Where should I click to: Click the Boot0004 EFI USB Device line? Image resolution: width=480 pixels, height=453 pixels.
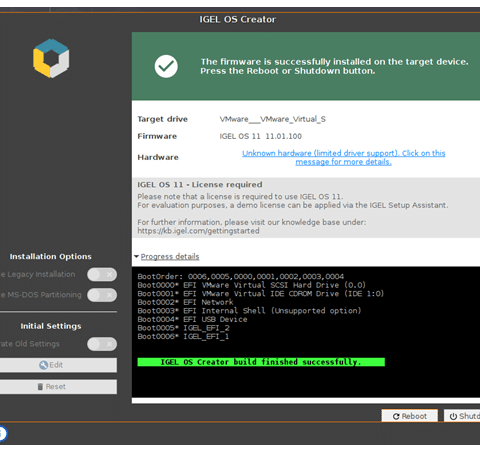(192, 319)
